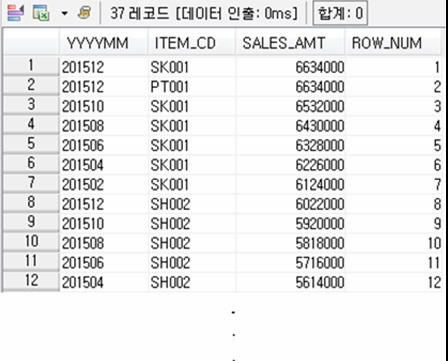Click SALES_AMT cell 6328000
Screen dimensions: 448x361
290,146
